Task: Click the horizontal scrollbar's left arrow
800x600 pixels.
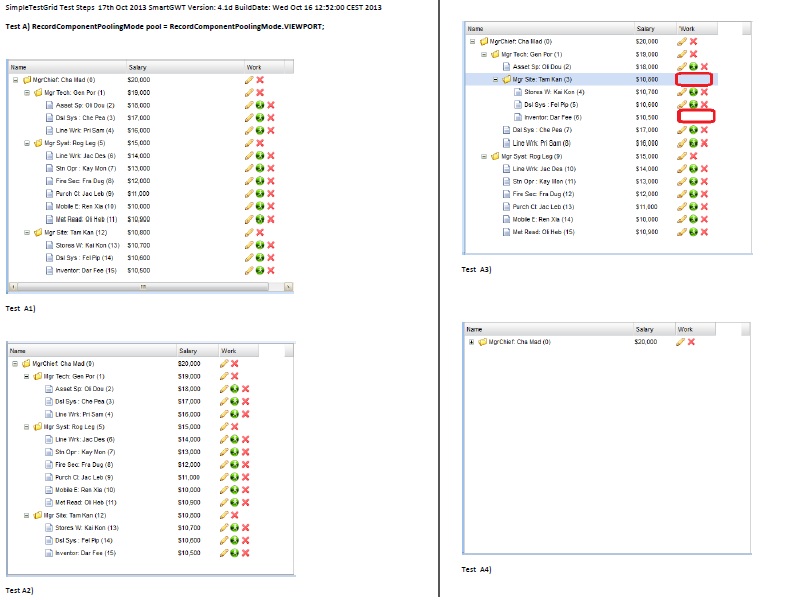Action: coord(11,286)
